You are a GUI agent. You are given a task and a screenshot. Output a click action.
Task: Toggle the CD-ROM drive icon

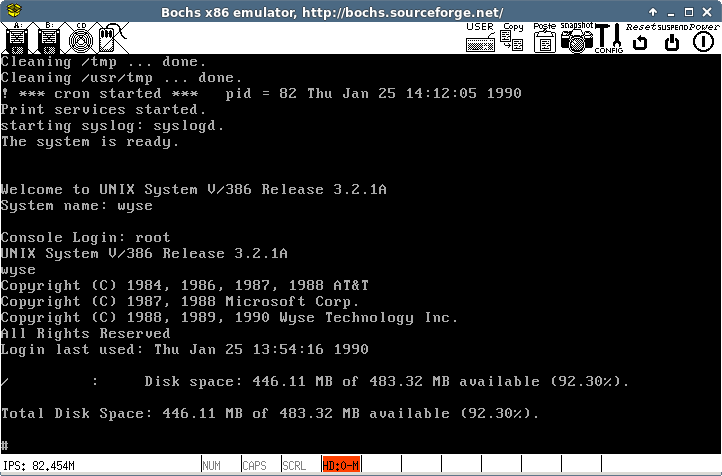click(x=81, y=38)
